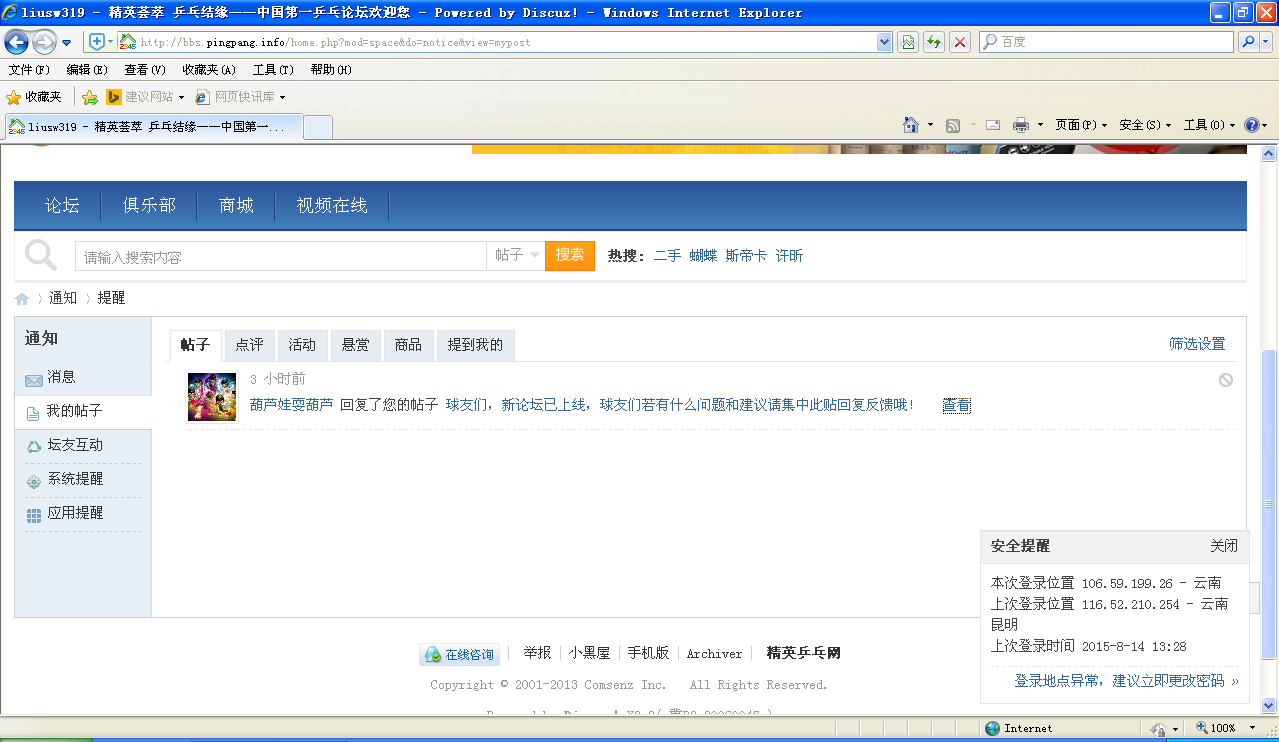The height and width of the screenshot is (742, 1279).
Task: Click the browser refresh icon
Action: click(932, 41)
